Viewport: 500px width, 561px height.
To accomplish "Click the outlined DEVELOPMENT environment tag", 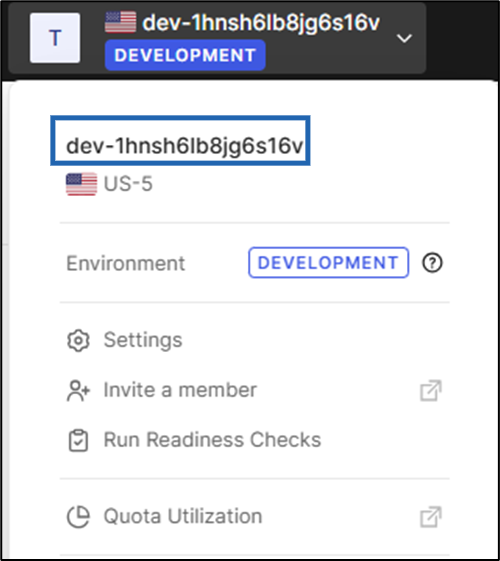I will click(328, 263).
